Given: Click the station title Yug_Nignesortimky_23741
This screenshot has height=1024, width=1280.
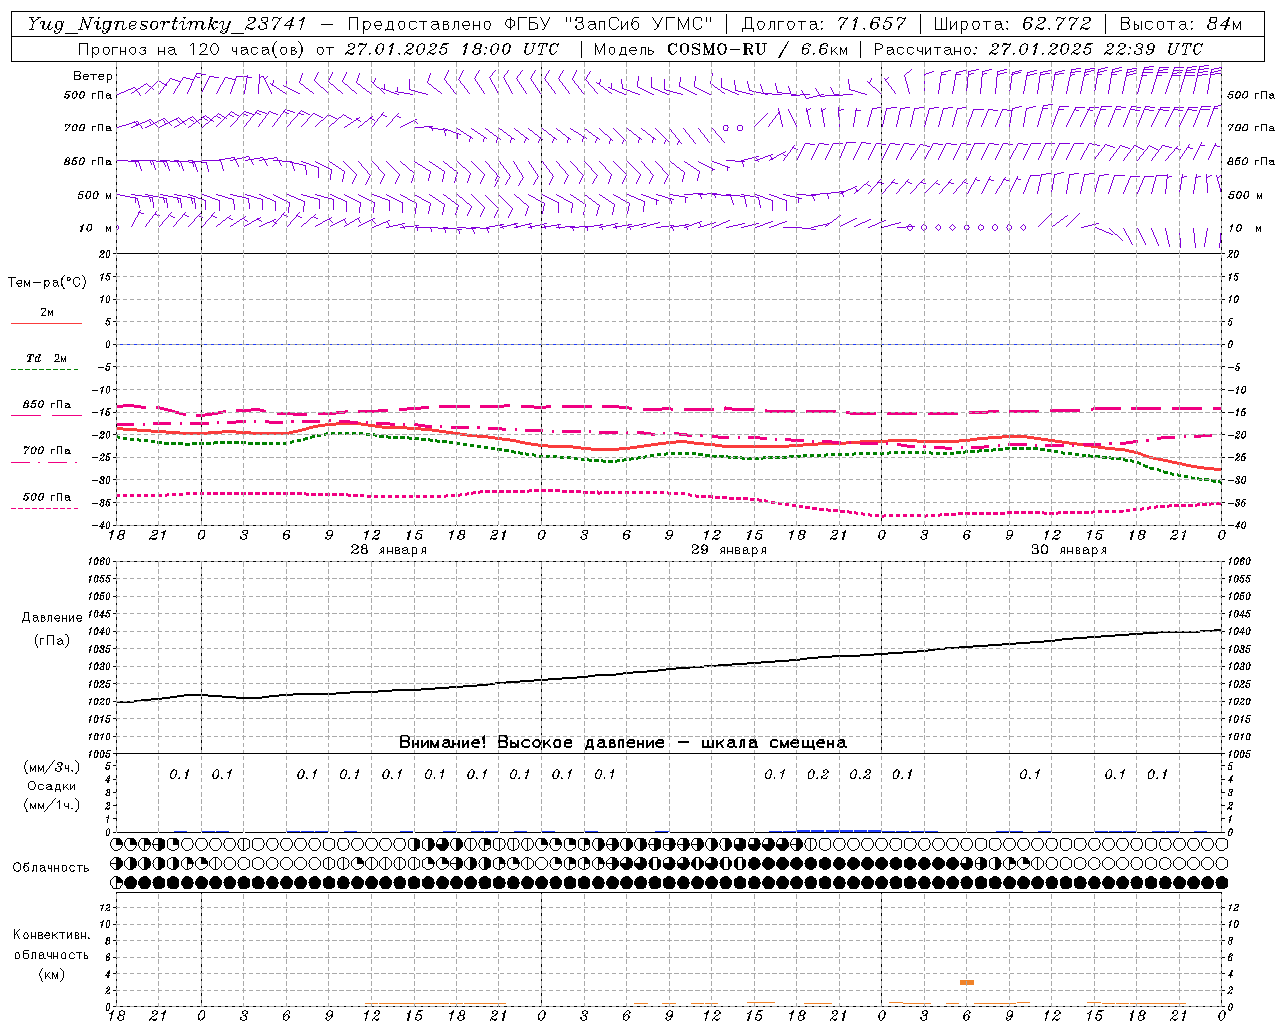Looking at the screenshot, I should (165, 24).
